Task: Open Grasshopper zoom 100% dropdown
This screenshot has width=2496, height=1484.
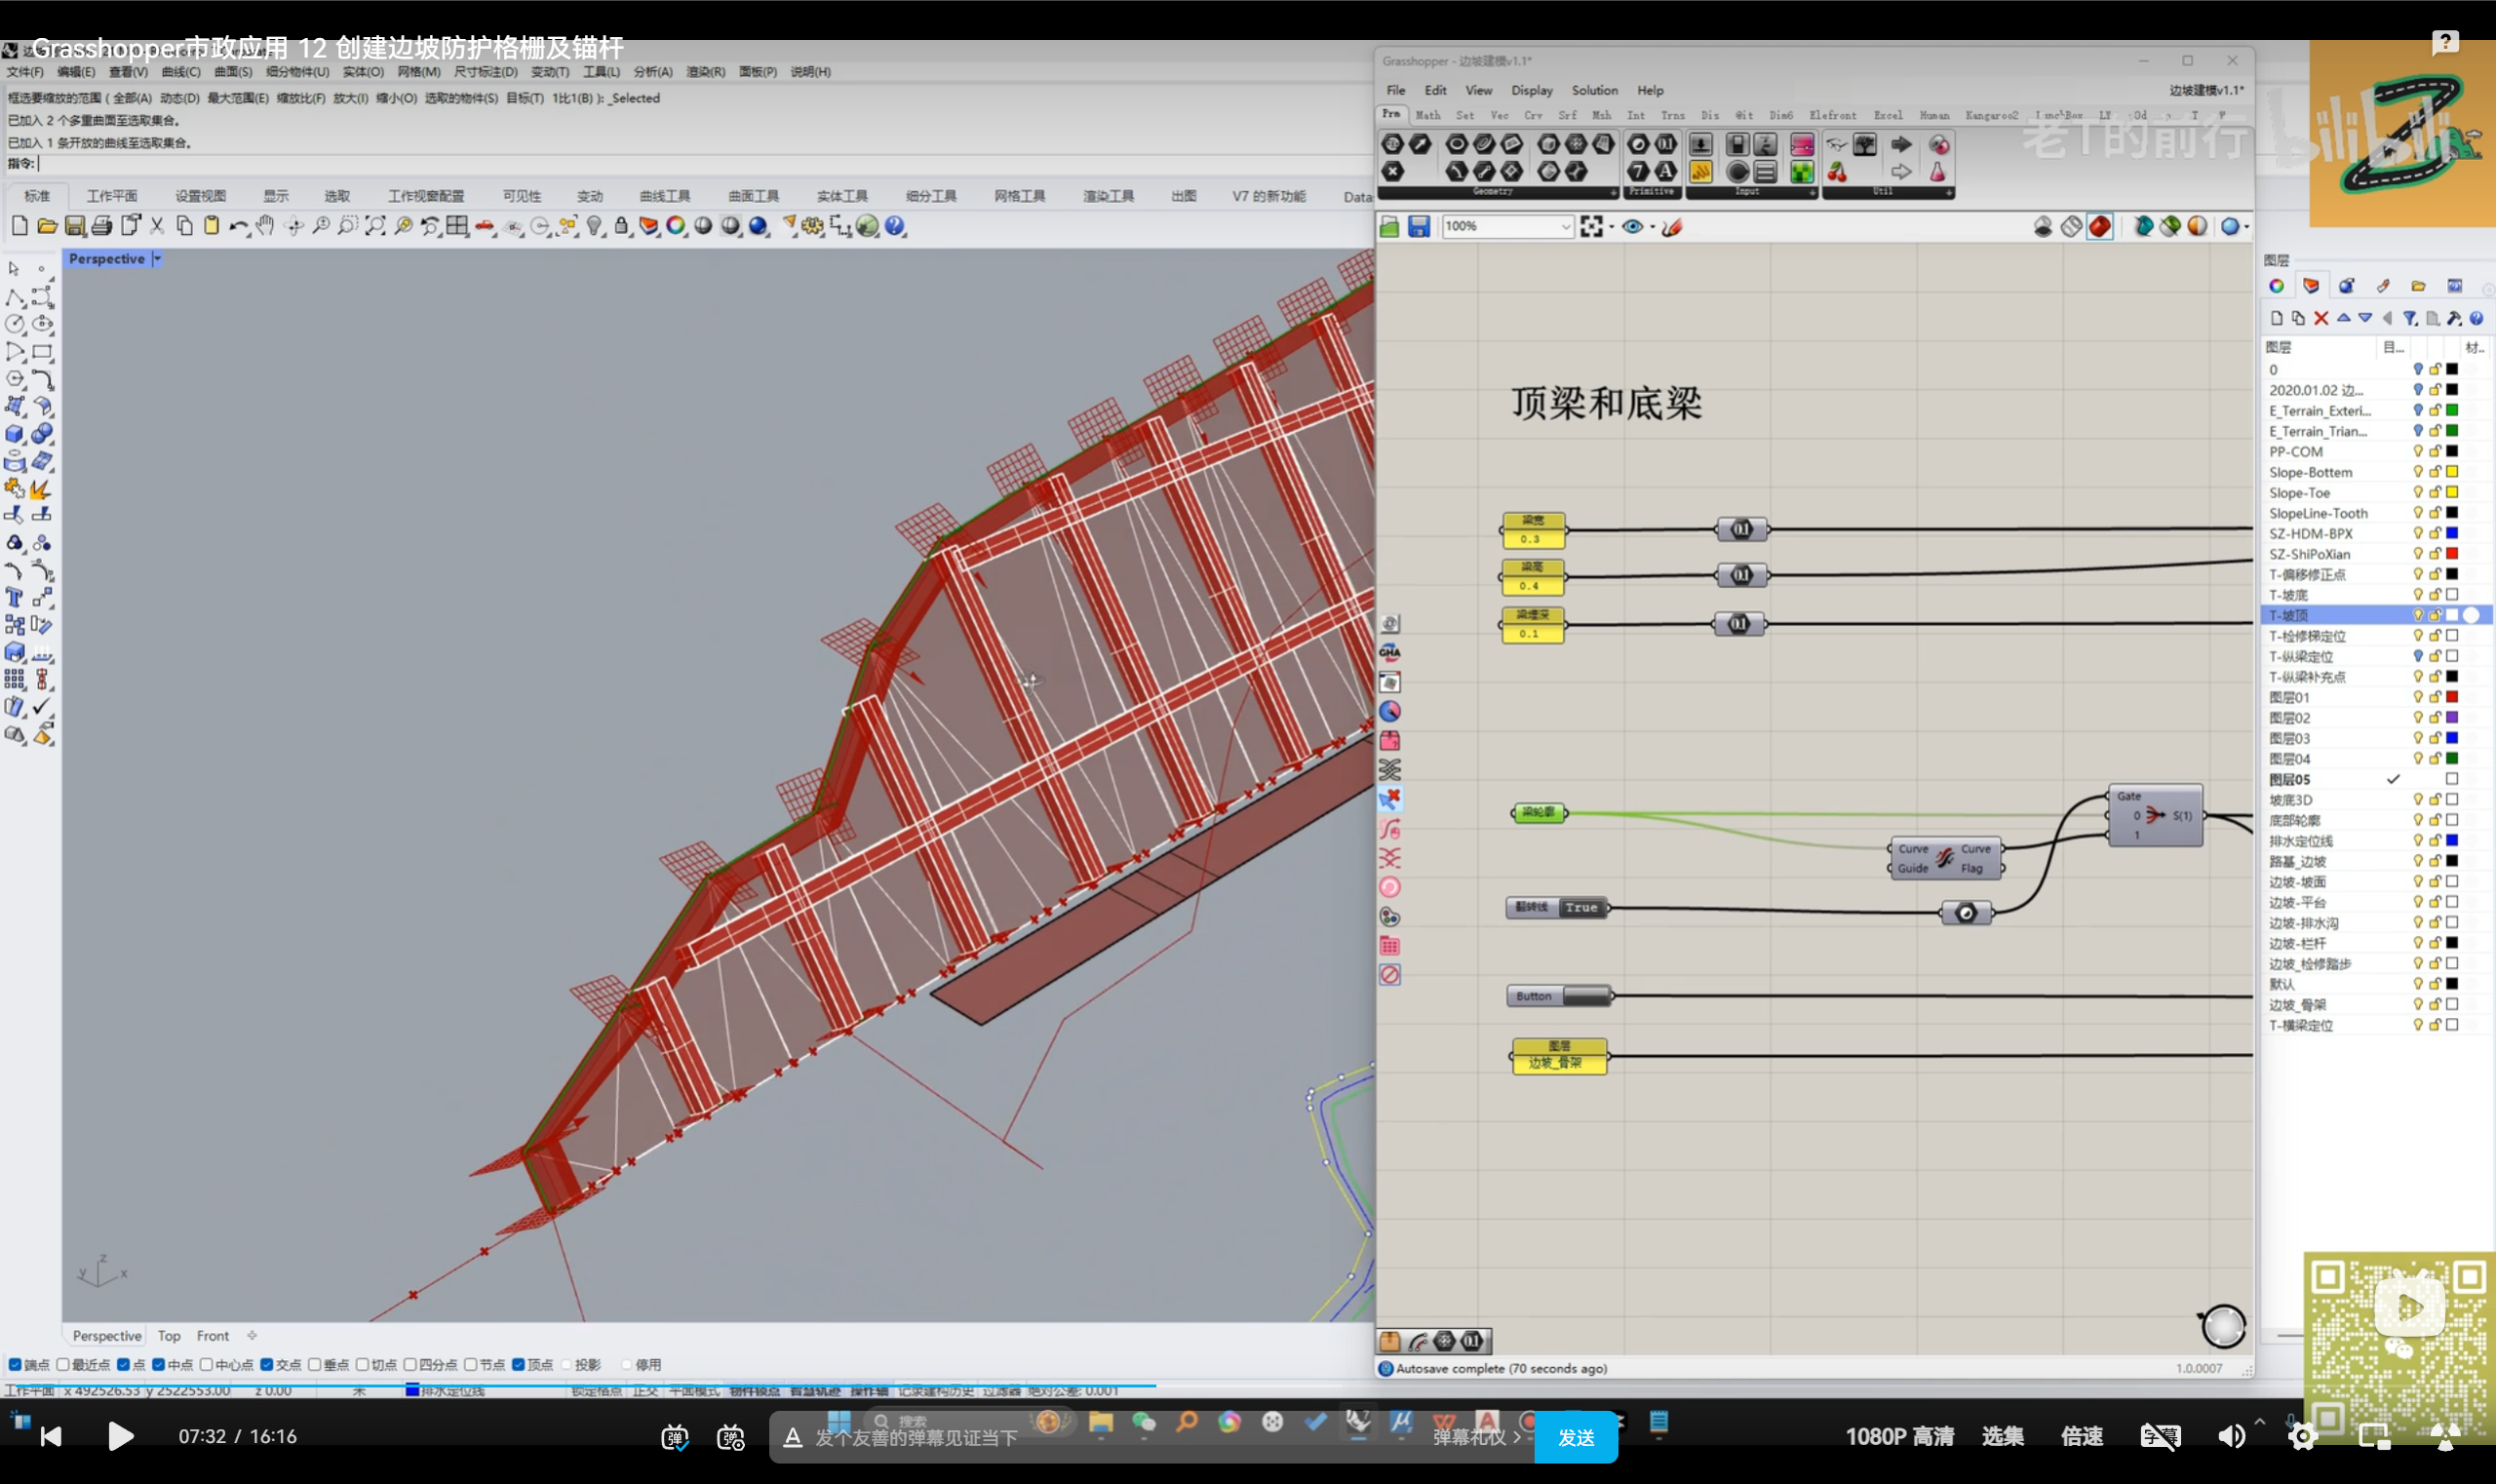Action: coord(1565,227)
